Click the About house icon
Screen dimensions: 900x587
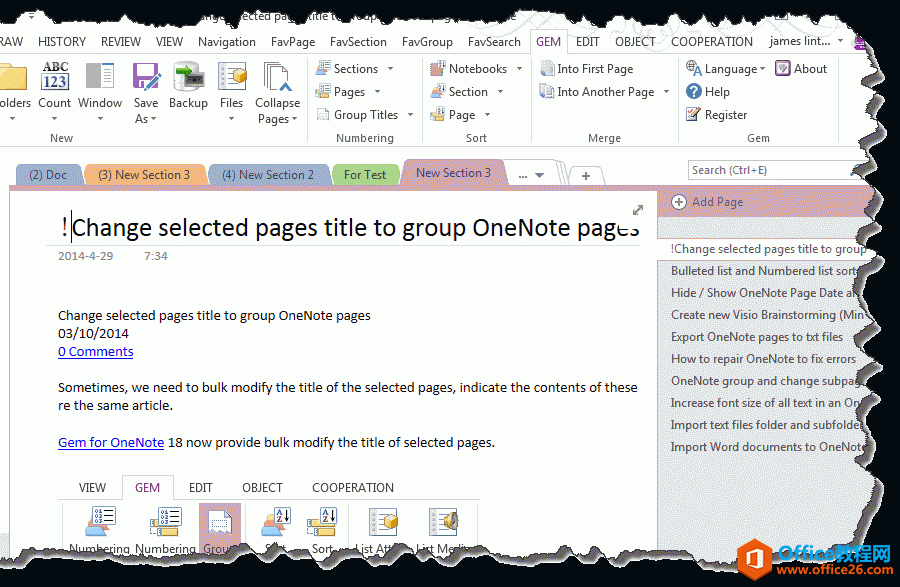[784, 69]
